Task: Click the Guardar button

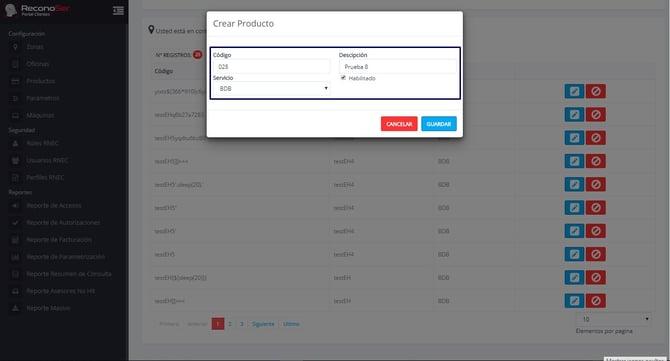Action: click(x=439, y=124)
